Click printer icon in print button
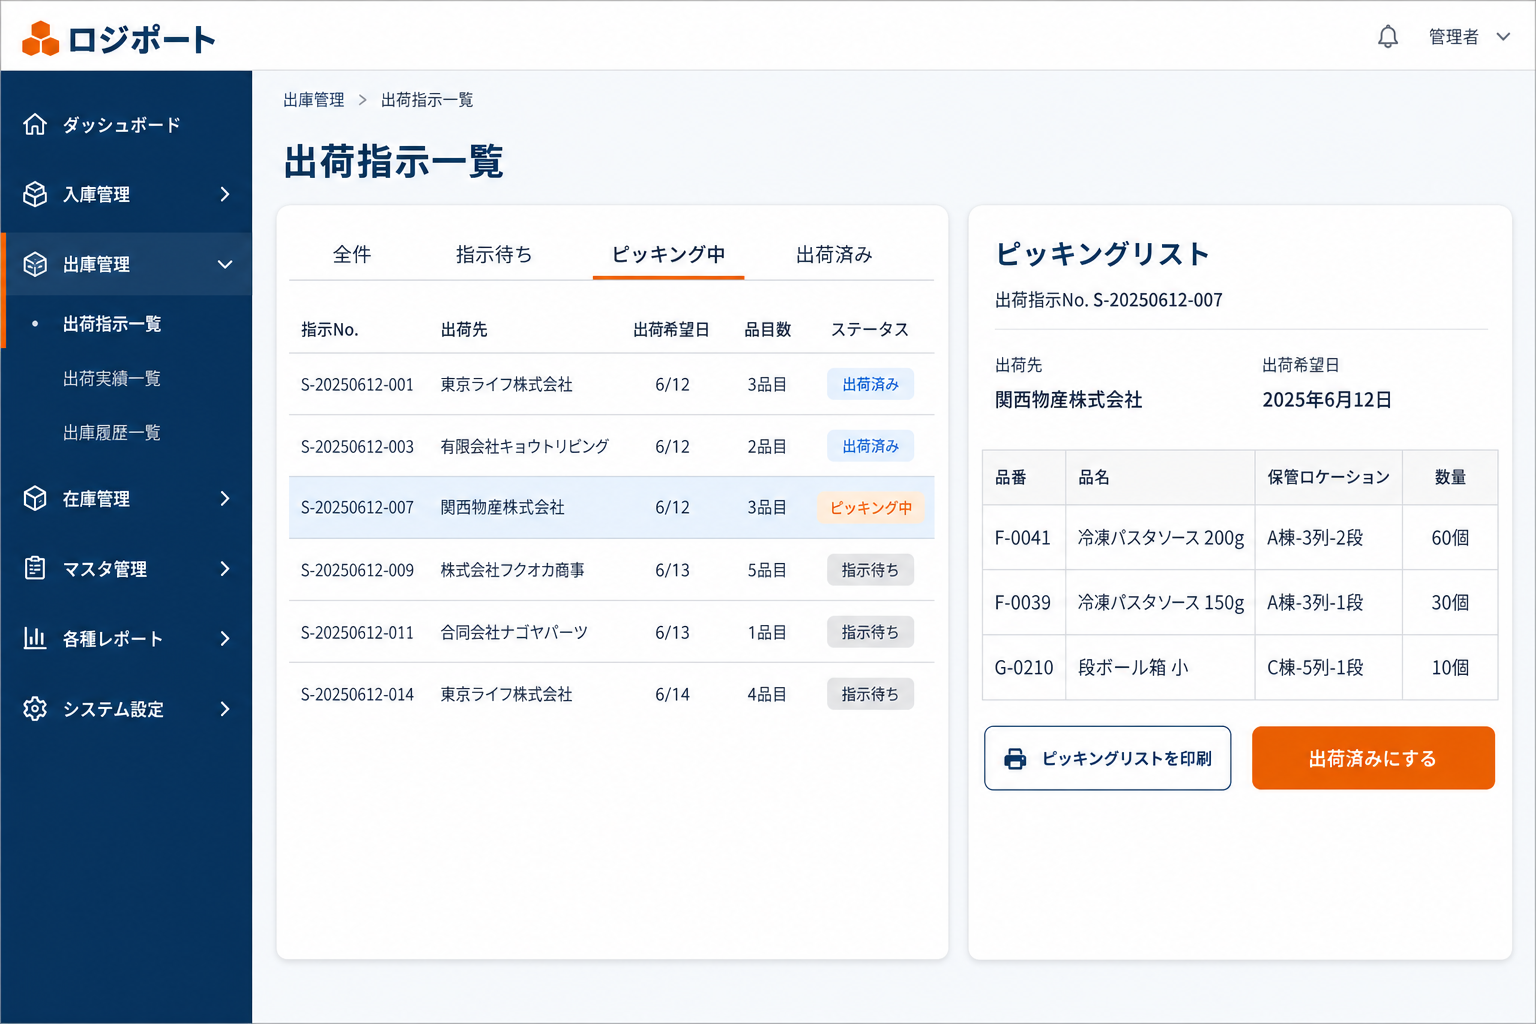This screenshot has height=1024, width=1536. (1015, 759)
